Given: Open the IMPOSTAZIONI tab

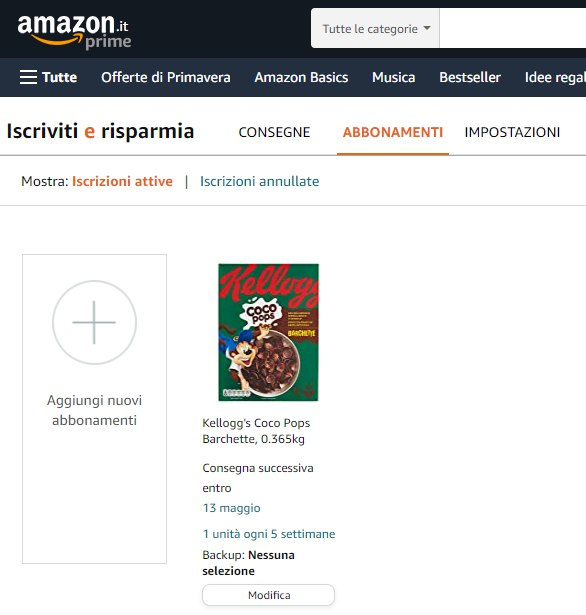Looking at the screenshot, I should tap(512, 132).
